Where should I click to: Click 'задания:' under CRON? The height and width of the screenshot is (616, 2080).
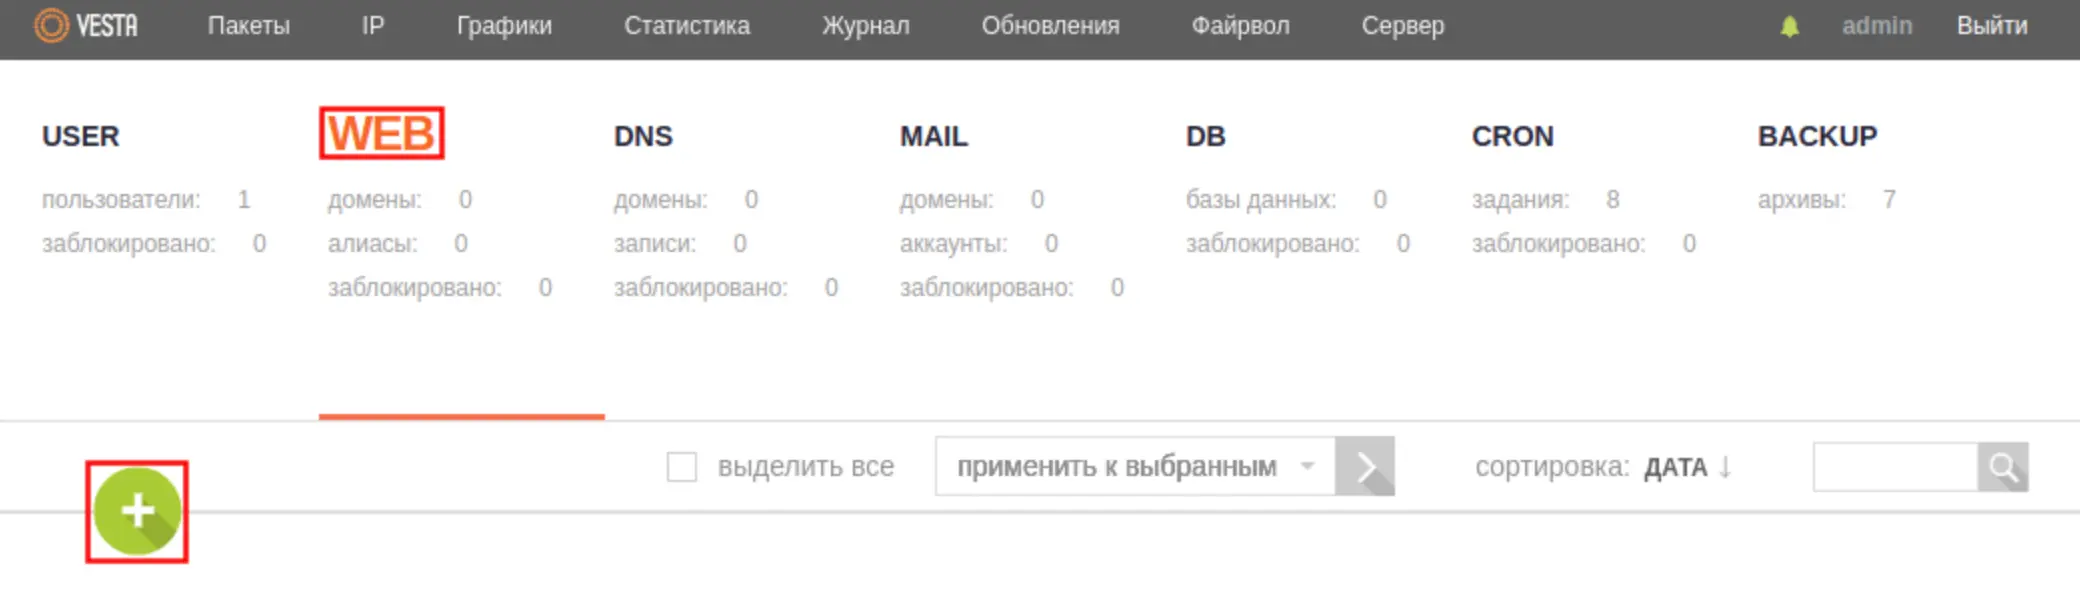point(1521,200)
